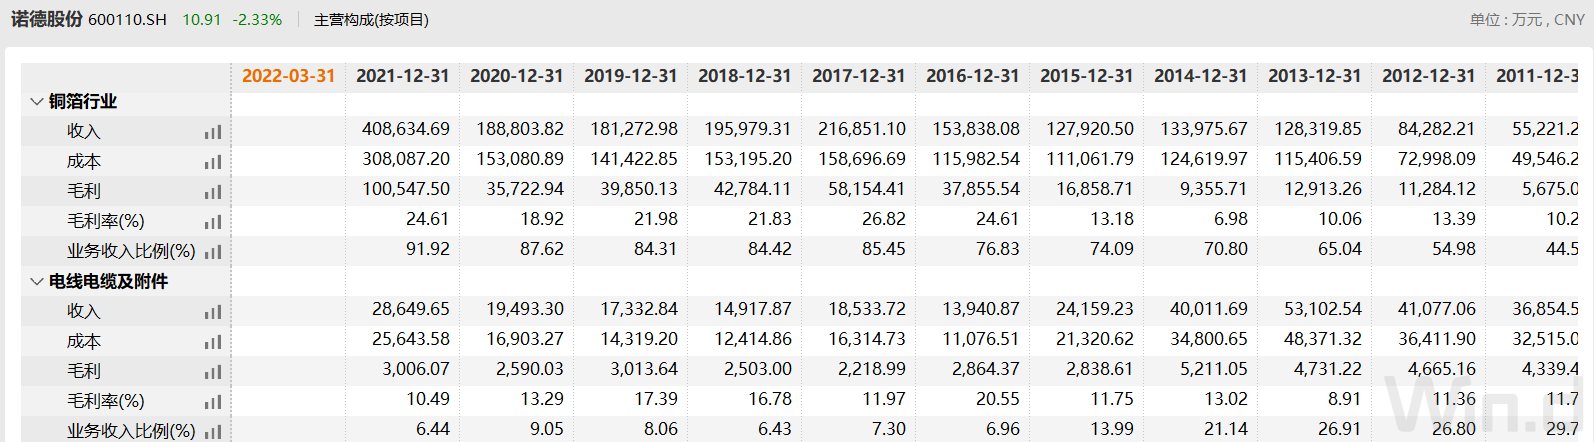Image resolution: width=1594 pixels, height=442 pixels.
Task: Collapse the 铜箔行业 section
Action: [37, 101]
